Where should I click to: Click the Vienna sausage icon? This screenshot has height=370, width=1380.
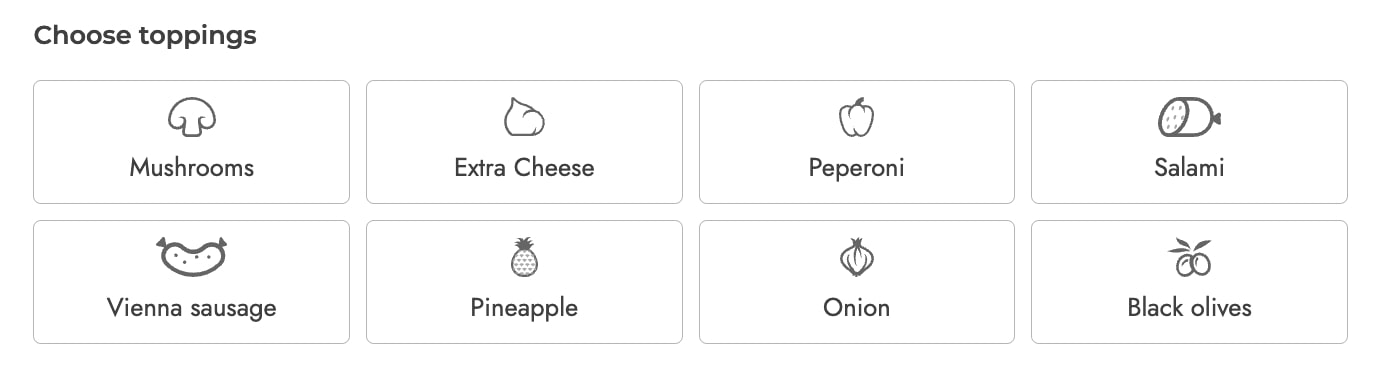[x=191, y=257]
